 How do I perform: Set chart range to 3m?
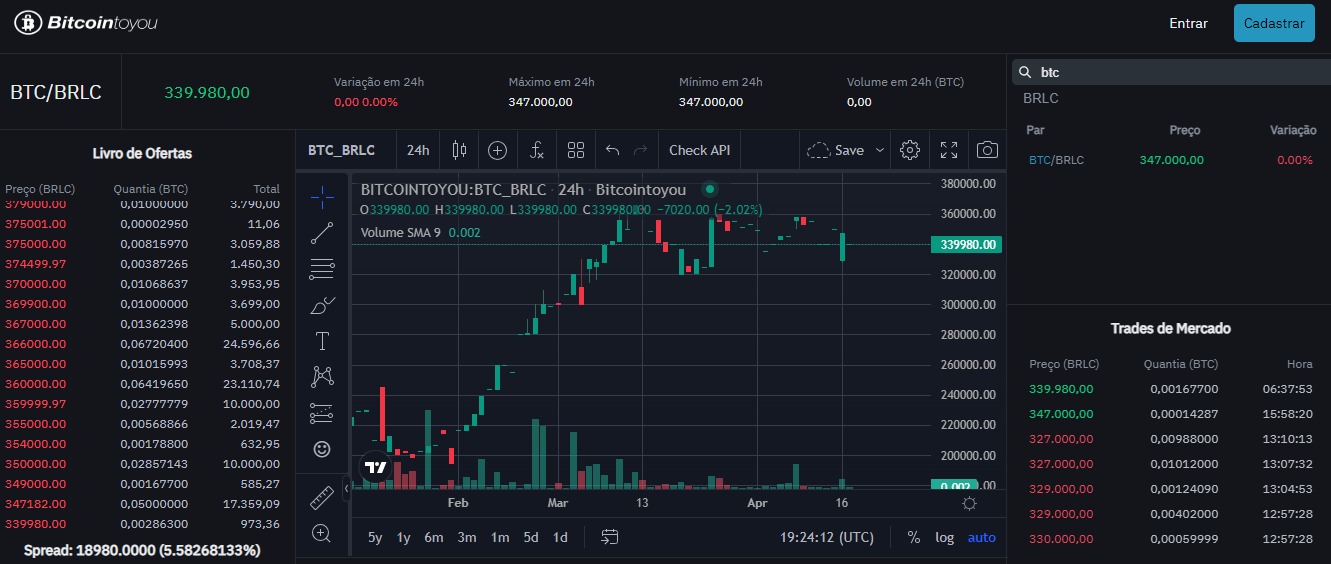(x=467, y=537)
